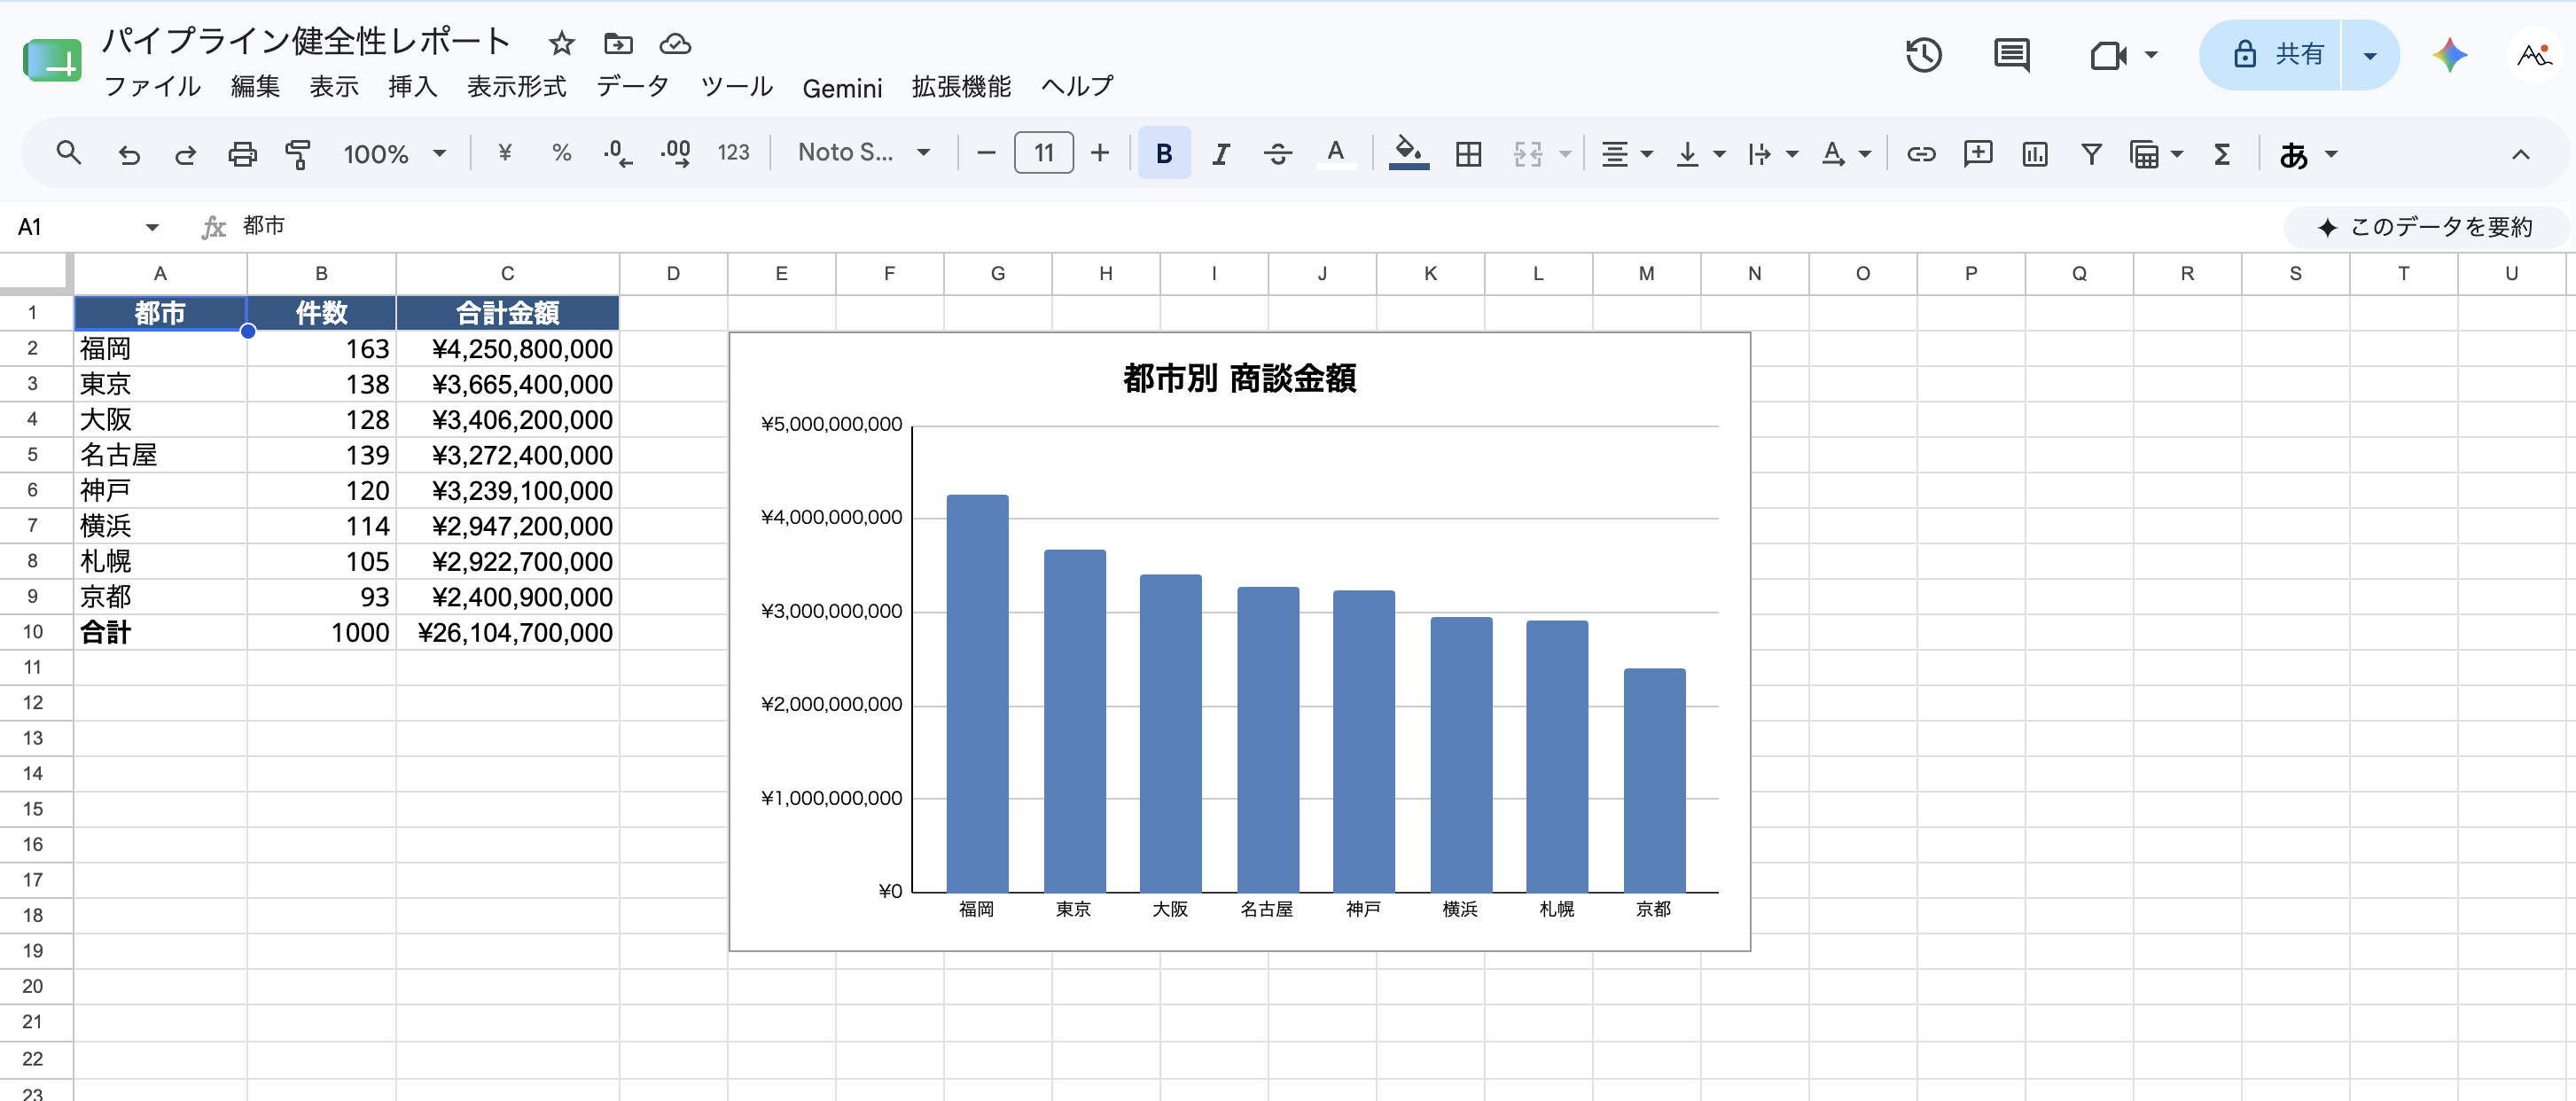The width and height of the screenshot is (2576, 1101).
Task: Create a filter
Action: [2091, 153]
